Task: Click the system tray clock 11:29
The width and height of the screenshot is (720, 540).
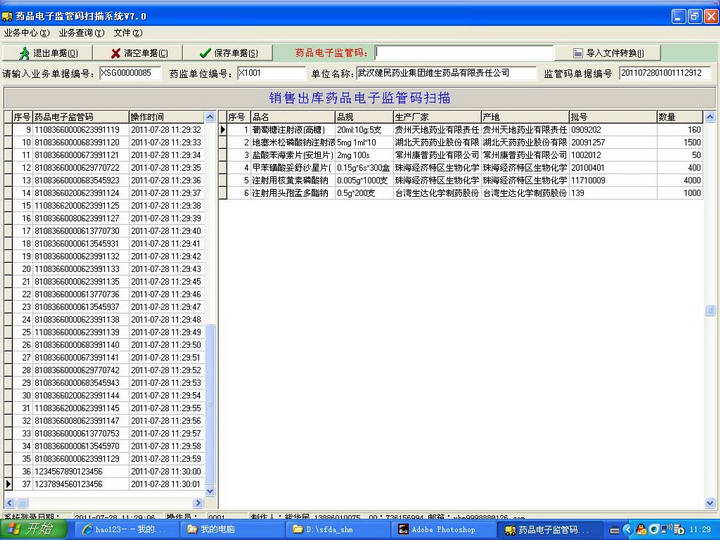Action: 701,529
